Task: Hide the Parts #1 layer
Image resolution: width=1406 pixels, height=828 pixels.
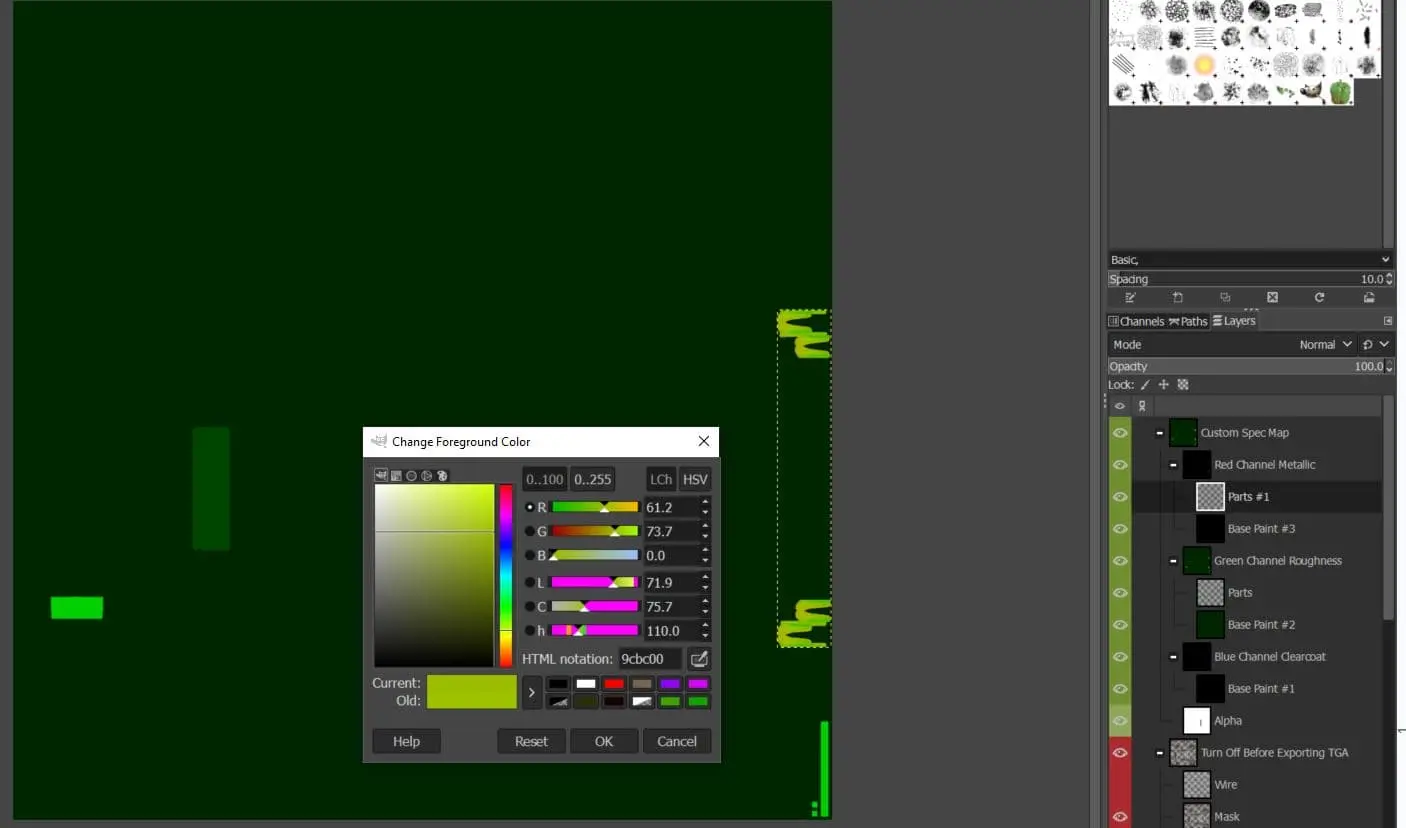Action: click(x=1120, y=497)
